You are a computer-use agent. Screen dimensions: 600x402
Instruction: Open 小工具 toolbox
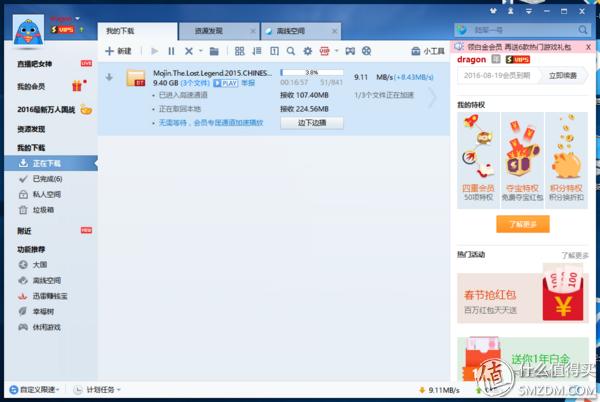pos(428,51)
